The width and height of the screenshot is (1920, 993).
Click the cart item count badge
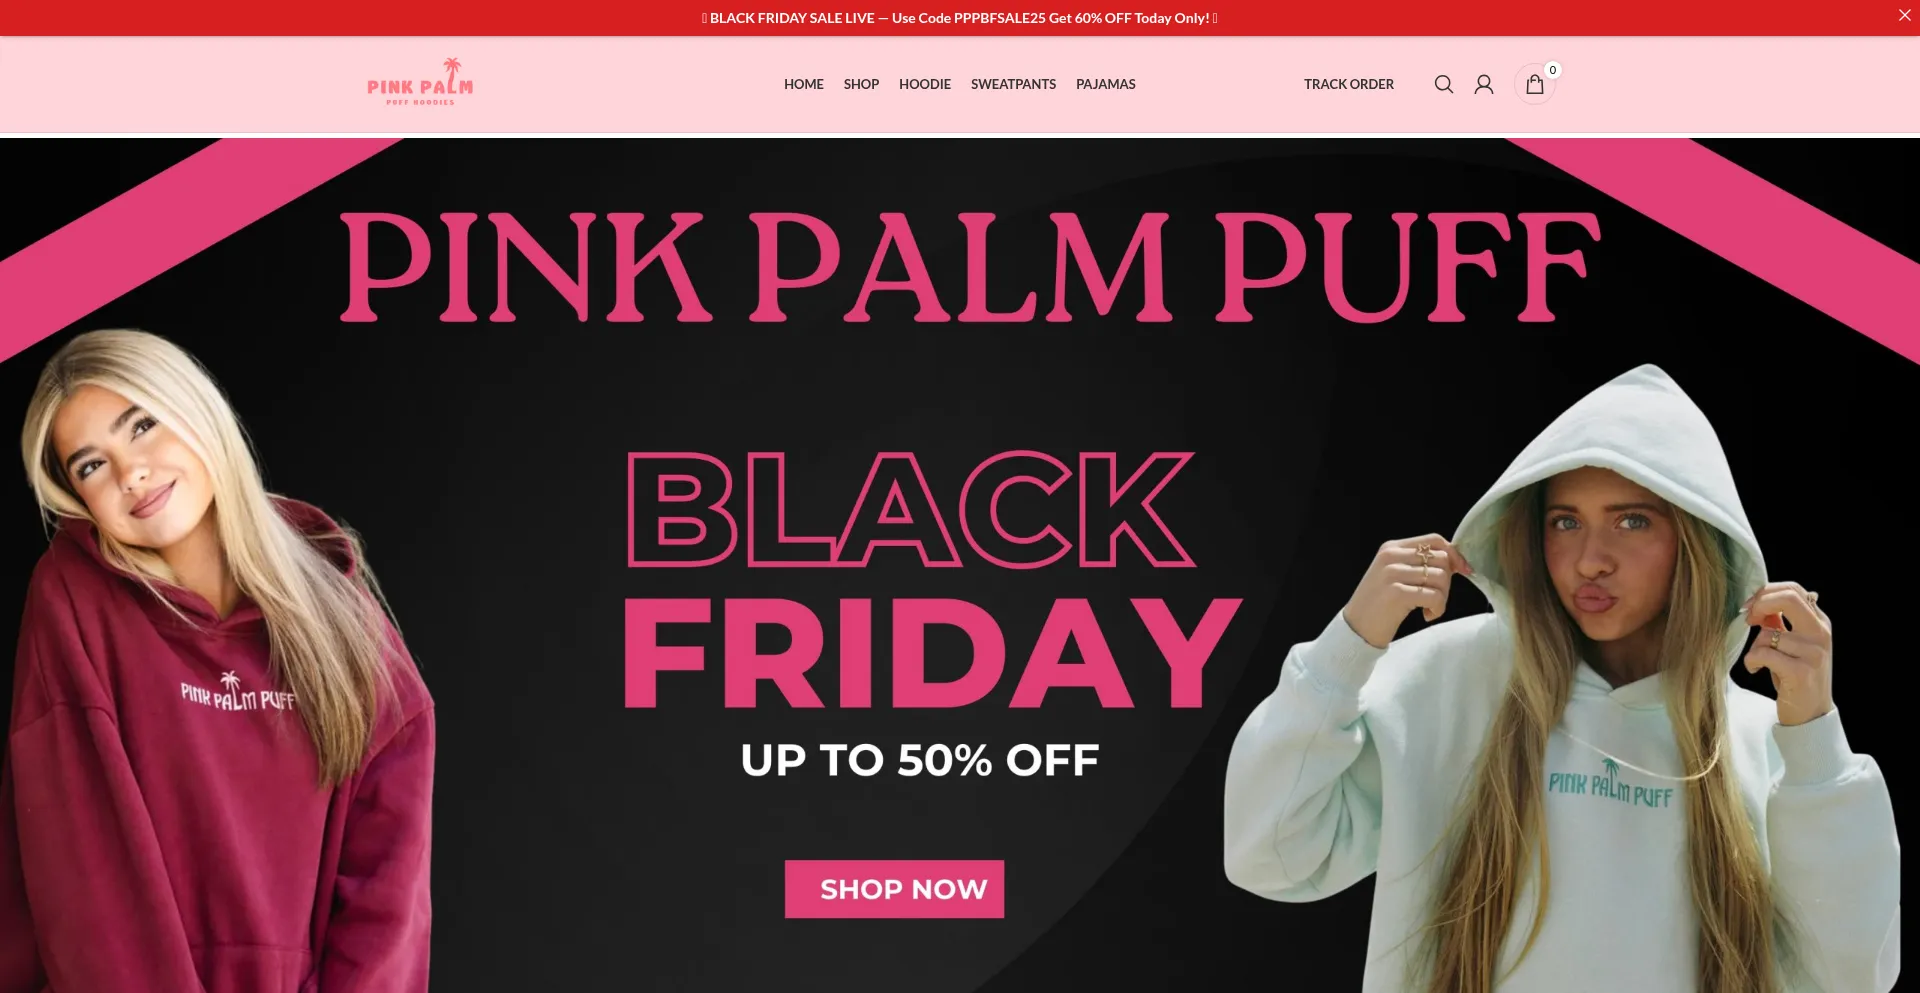pyautogui.click(x=1552, y=70)
